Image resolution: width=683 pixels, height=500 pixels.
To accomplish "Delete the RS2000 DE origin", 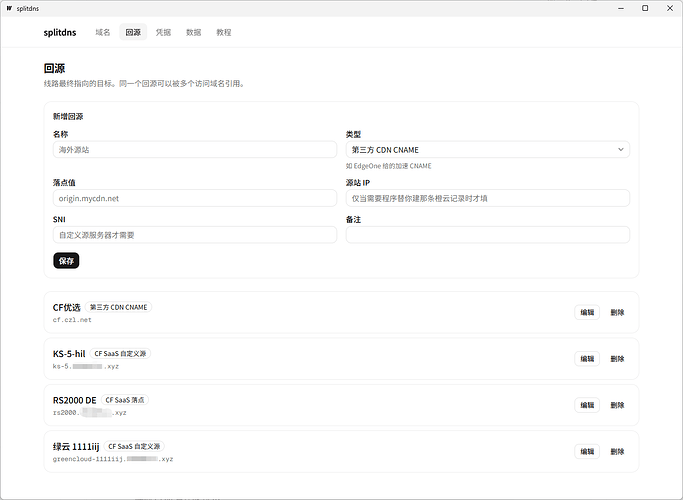I will coord(617,405).
